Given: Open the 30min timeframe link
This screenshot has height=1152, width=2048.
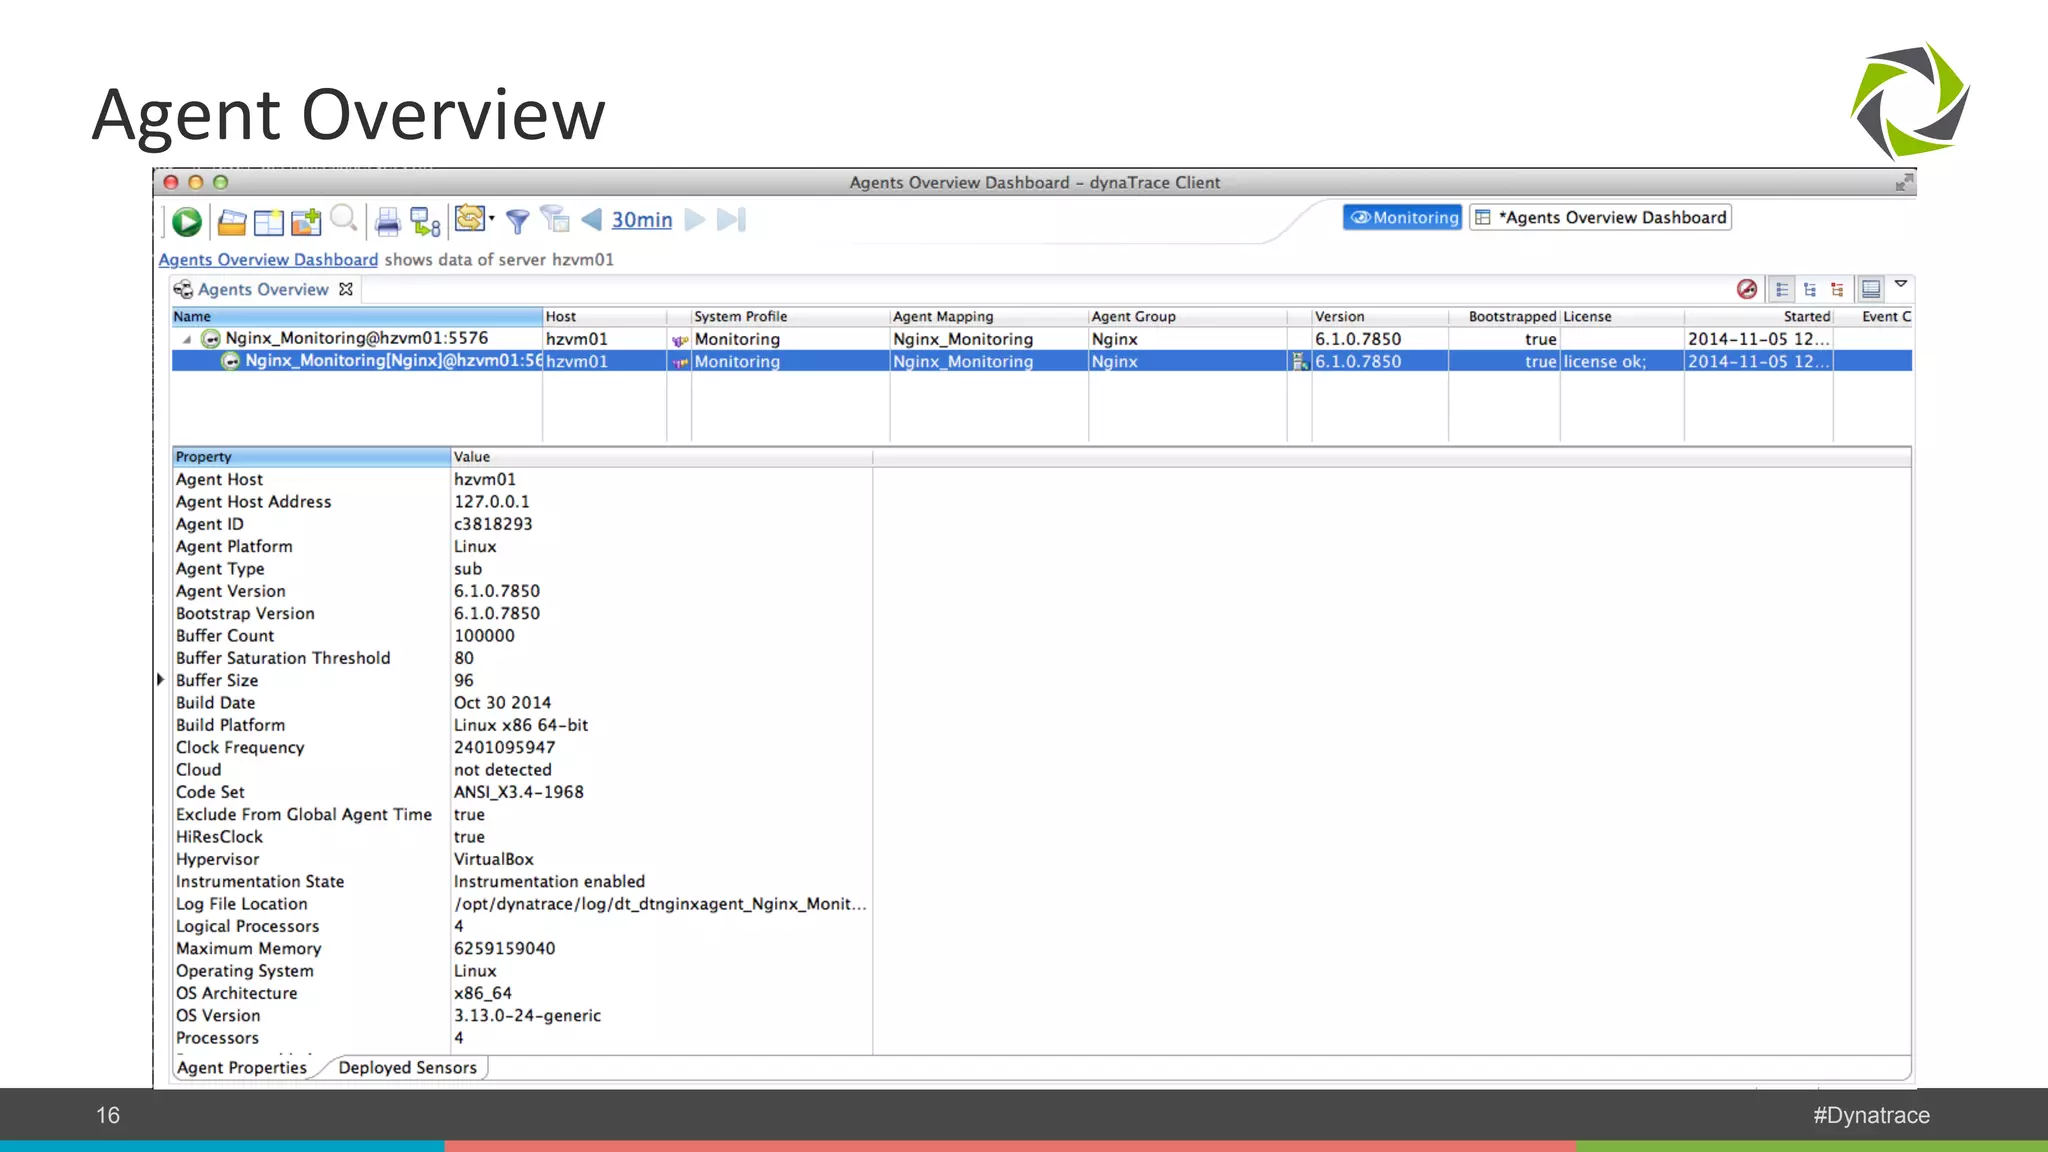Looking at the screenshot, I should 642,220.
